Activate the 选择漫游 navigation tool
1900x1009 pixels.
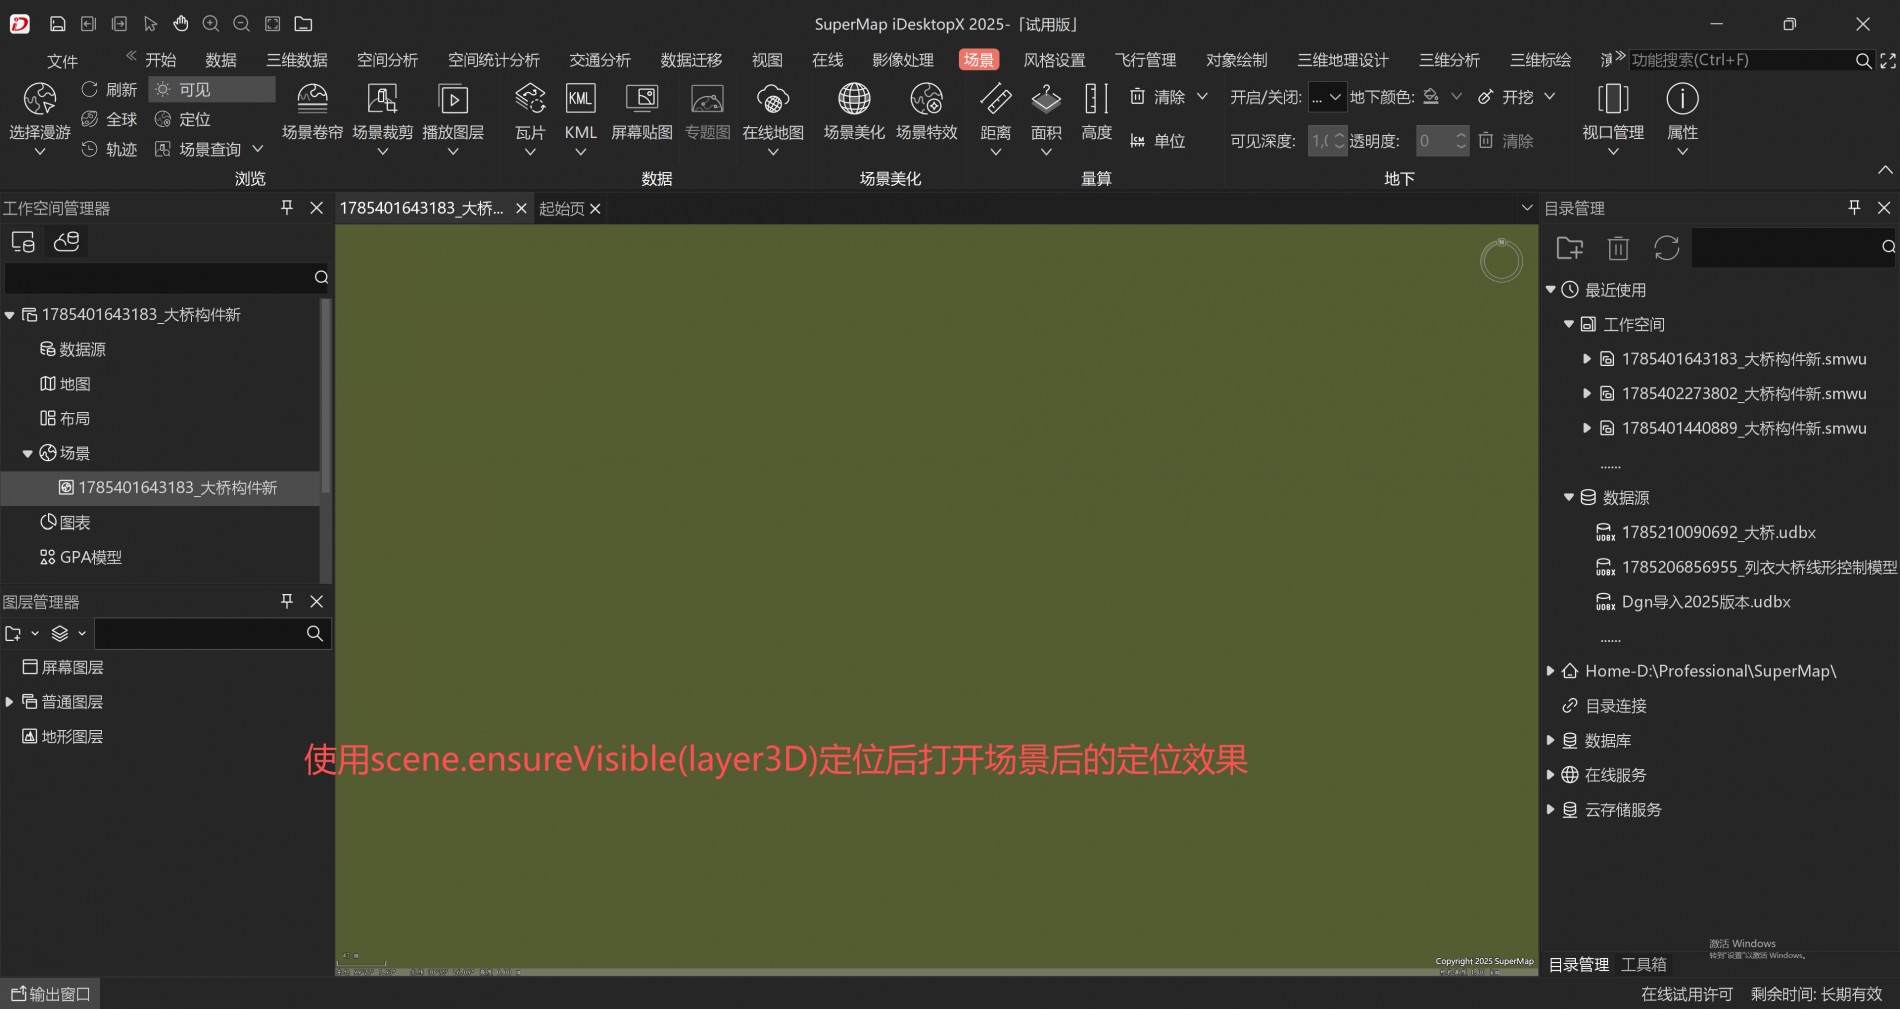(x=40, y=120)
